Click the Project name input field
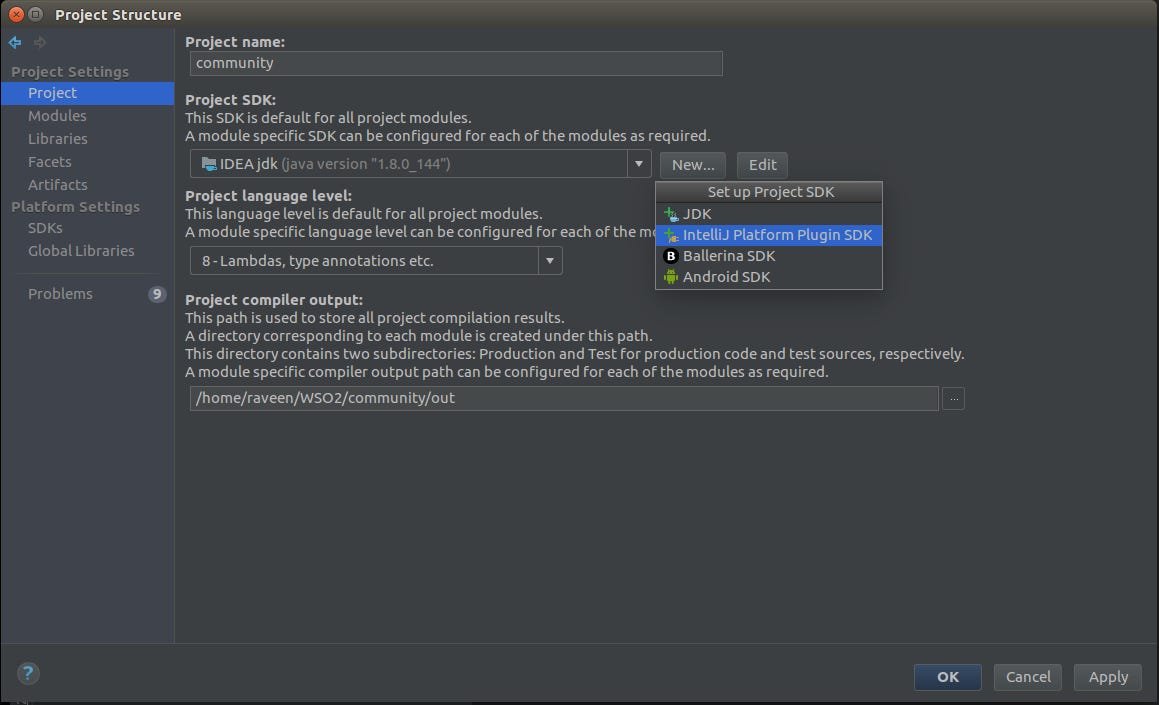Image resolution: width=1159 pixels, height=705 pixels. (x=456, y=64)
